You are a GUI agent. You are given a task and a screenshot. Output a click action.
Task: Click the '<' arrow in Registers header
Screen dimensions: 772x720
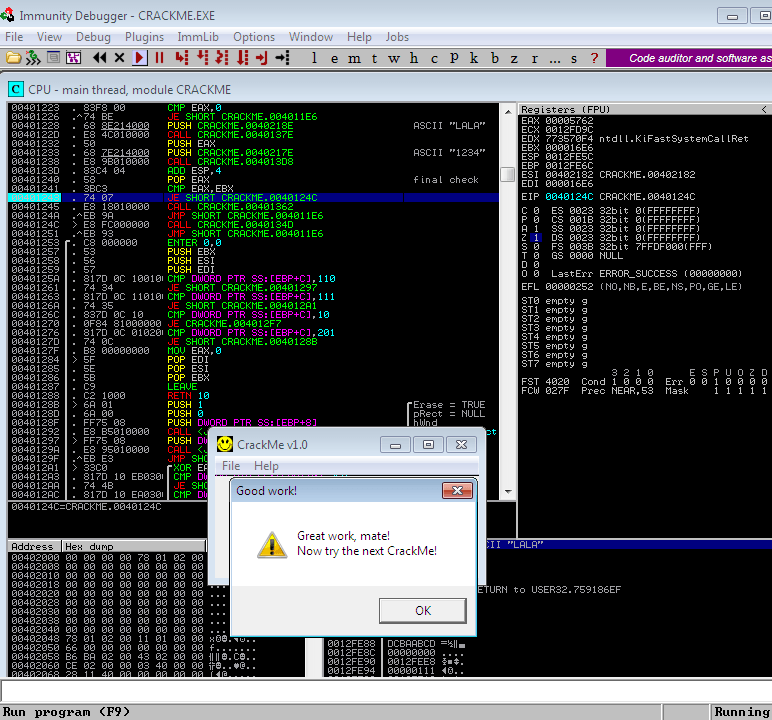coord(764,109)
